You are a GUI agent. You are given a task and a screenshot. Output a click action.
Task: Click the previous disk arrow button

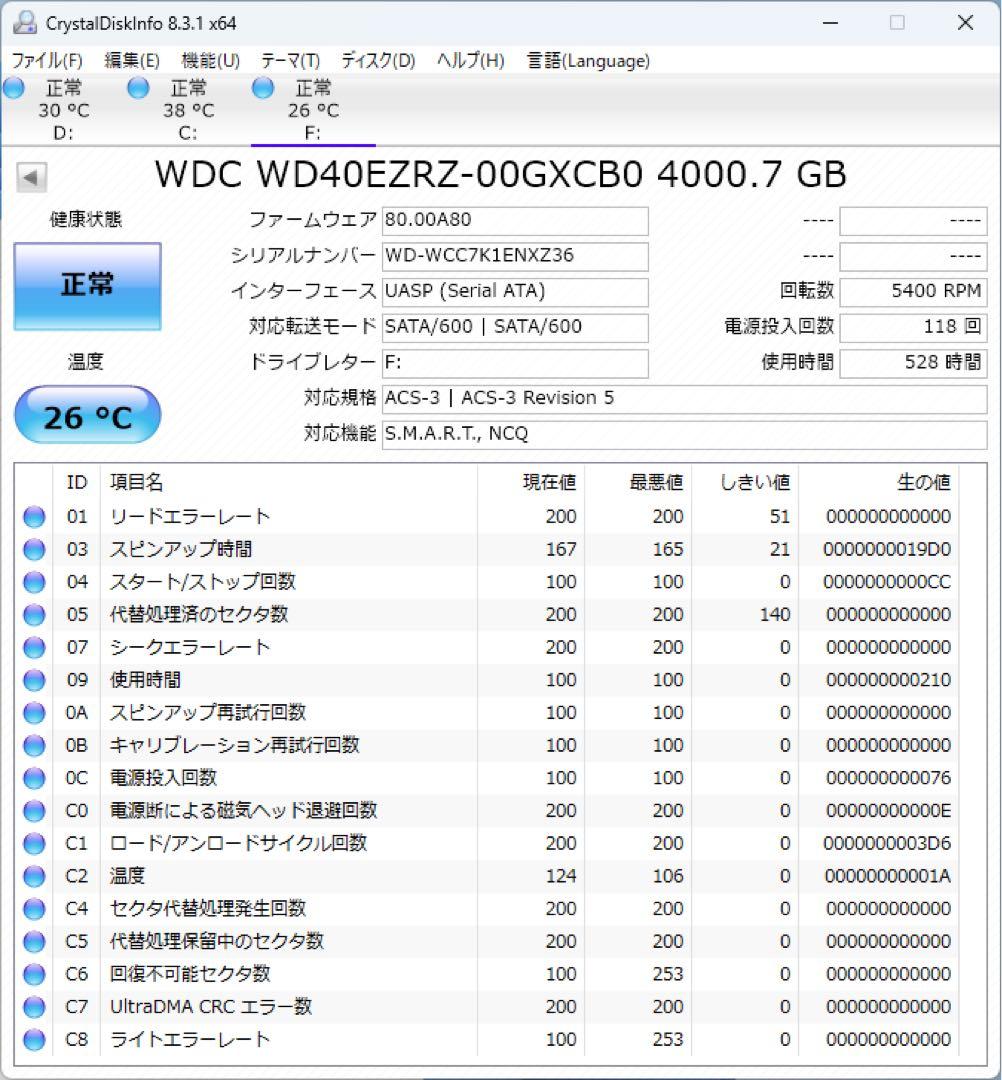pos(32,178)
